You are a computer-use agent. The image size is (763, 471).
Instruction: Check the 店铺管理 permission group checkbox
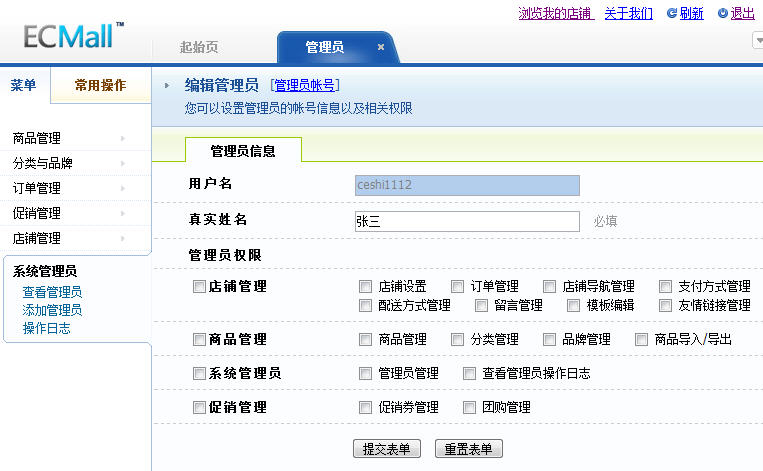pyautogui.click(x=199, y=287)
